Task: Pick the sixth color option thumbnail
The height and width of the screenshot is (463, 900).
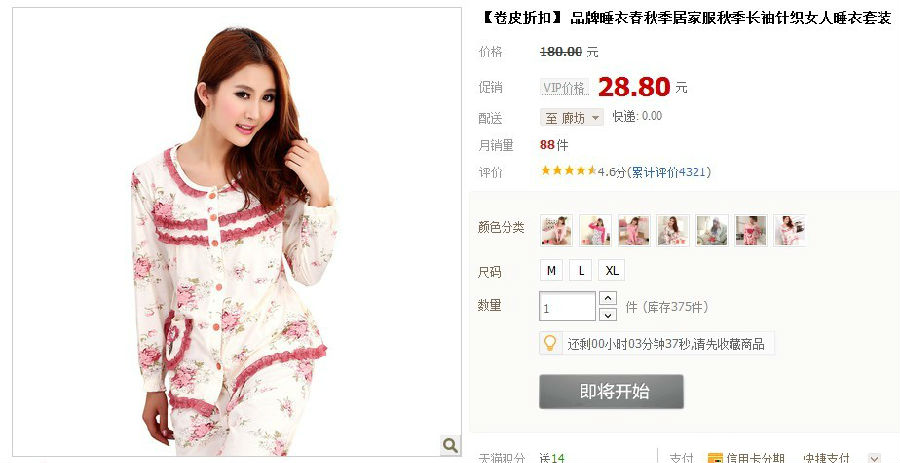Action: (x=751, y=230)
